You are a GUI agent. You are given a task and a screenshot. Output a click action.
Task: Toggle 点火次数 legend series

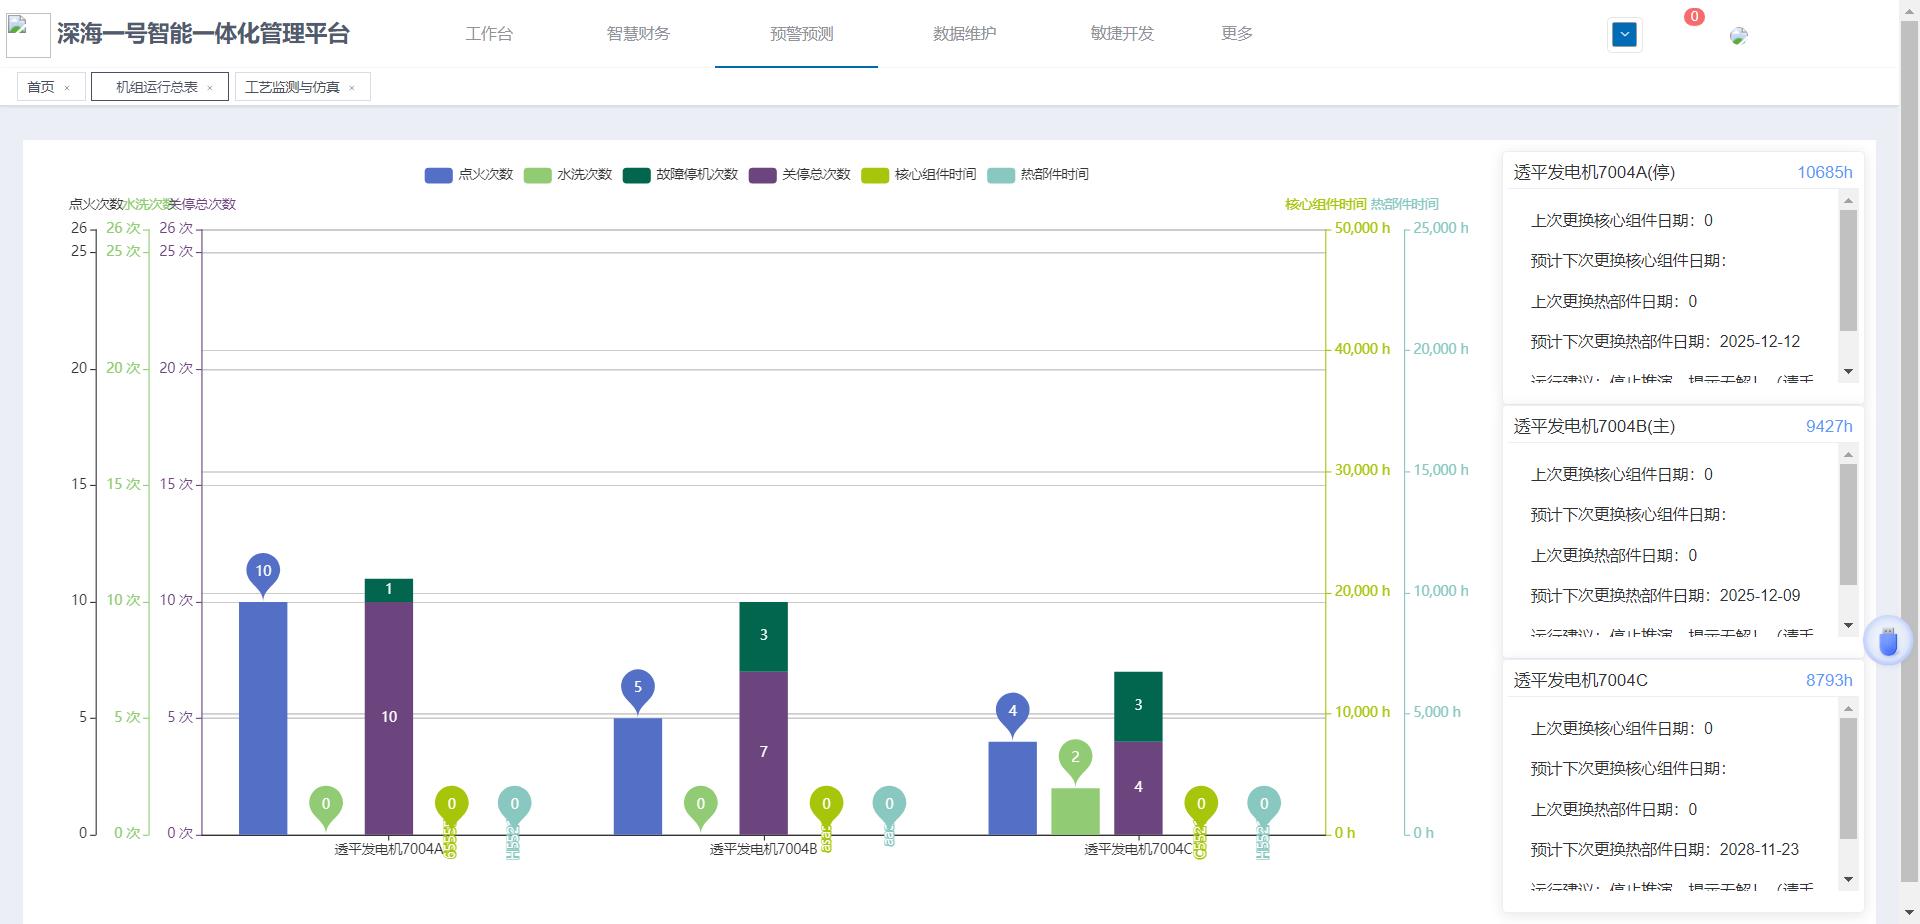(x=469, y=175)
